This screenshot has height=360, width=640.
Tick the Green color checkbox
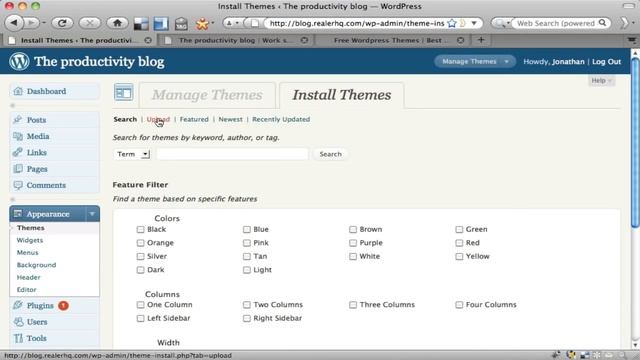coord(459,229)
